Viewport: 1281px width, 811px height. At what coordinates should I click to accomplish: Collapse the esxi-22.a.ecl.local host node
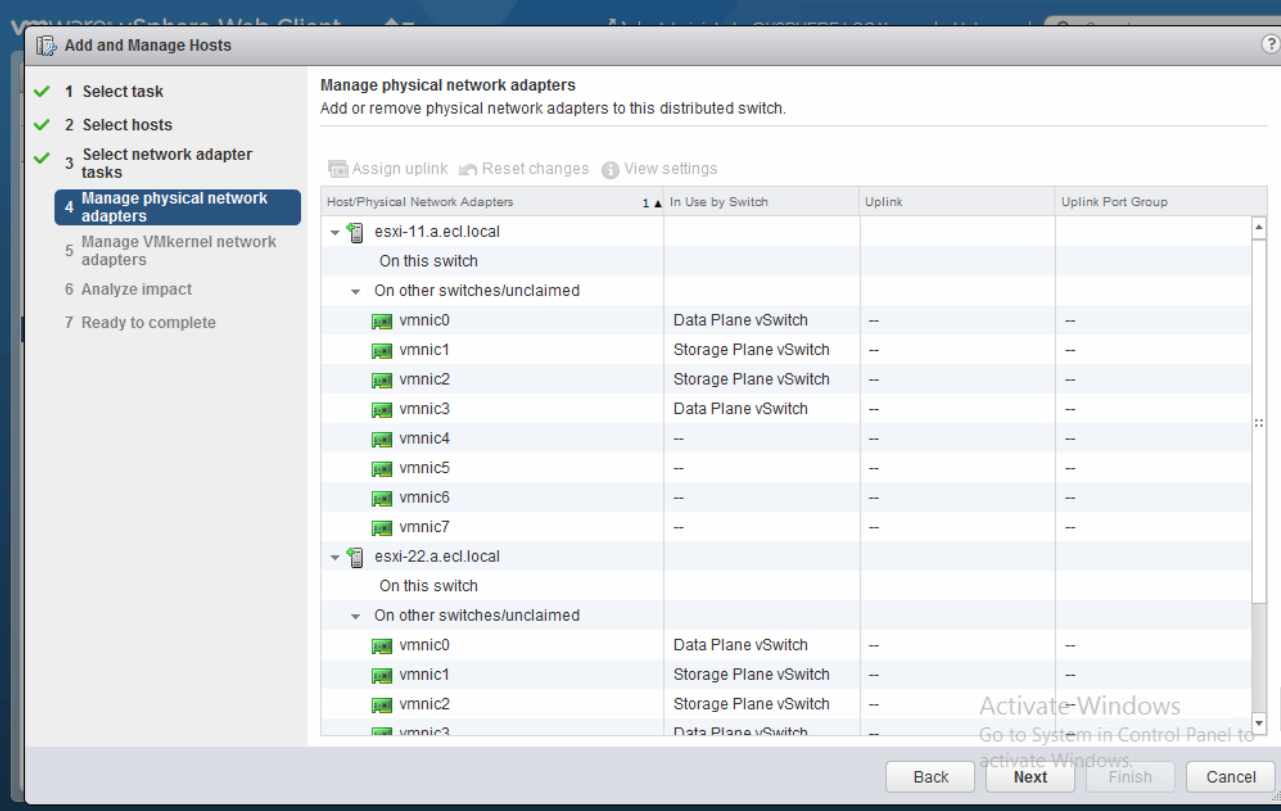pos(335,557)
